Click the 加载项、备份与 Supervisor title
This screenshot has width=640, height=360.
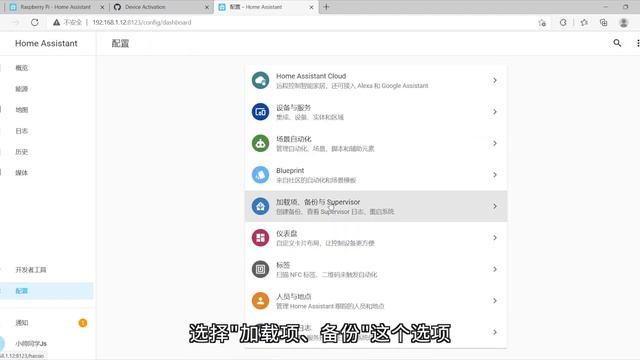click(318, 202)
